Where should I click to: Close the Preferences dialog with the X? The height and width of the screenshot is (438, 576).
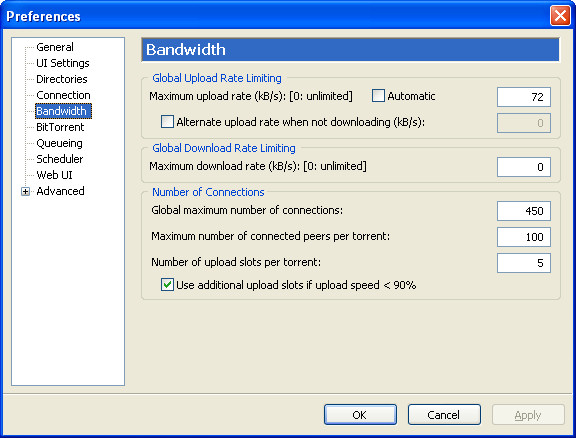[560, 16]
